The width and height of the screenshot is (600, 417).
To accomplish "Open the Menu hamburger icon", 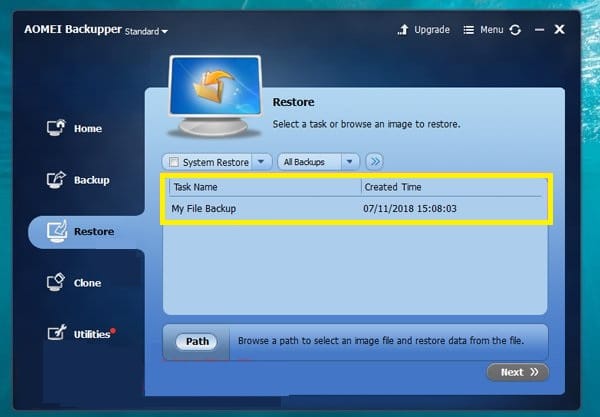I will (x=469, y=30).
